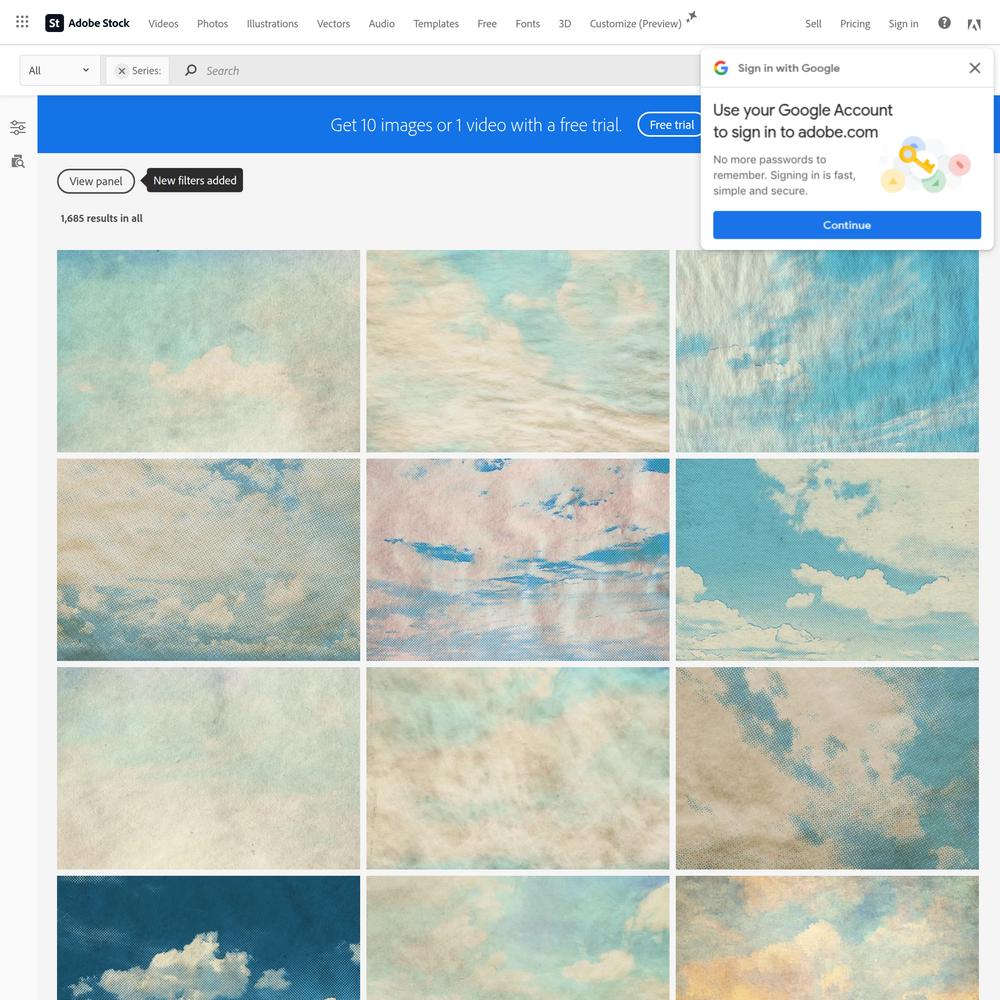Screen dimensions: 1000x1000
Task: Open the Vectors menu
Action: pos(334,24)
